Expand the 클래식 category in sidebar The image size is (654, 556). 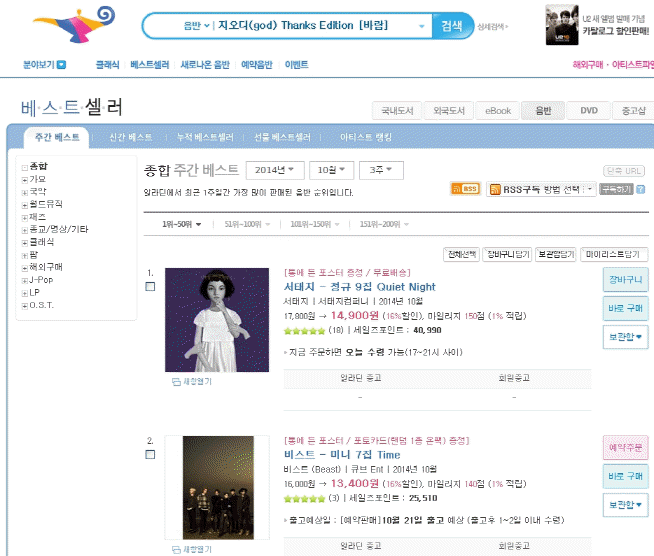[25, 243]
